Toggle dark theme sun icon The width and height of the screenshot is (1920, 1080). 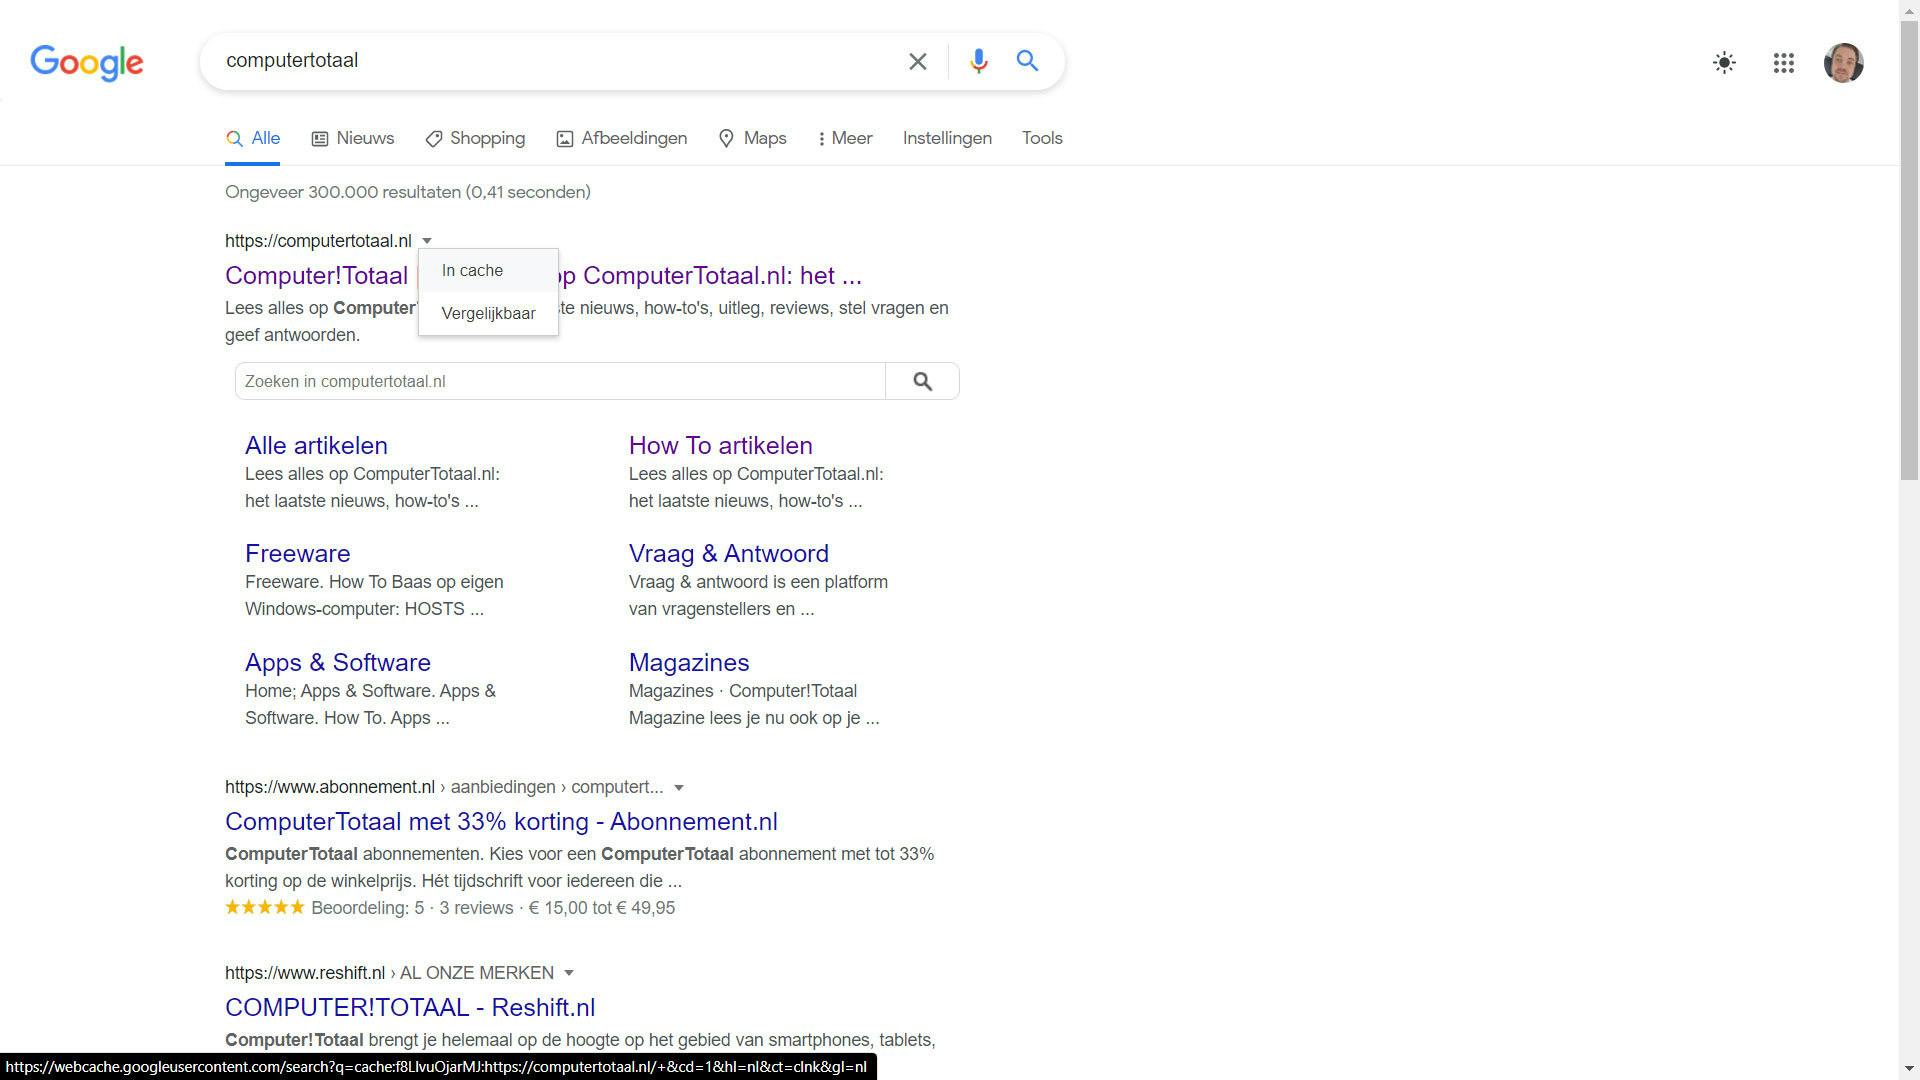[x=1724, y=63]
